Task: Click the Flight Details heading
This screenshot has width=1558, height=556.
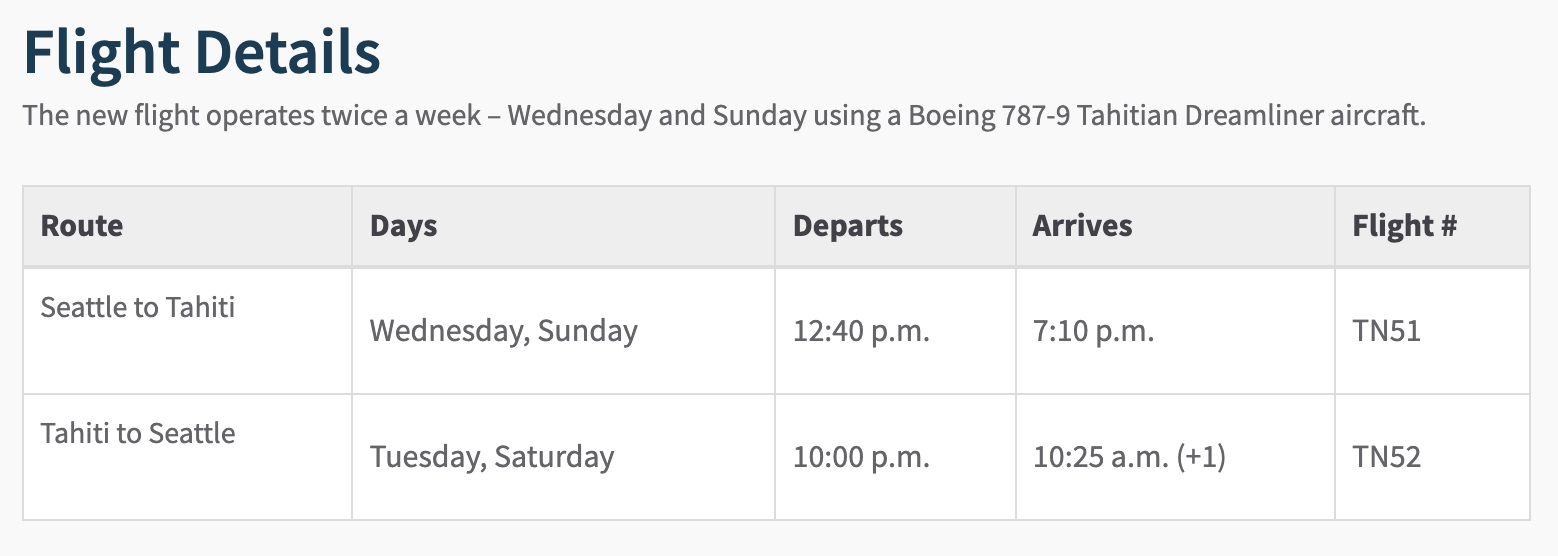Action: (x=201, y=53)
